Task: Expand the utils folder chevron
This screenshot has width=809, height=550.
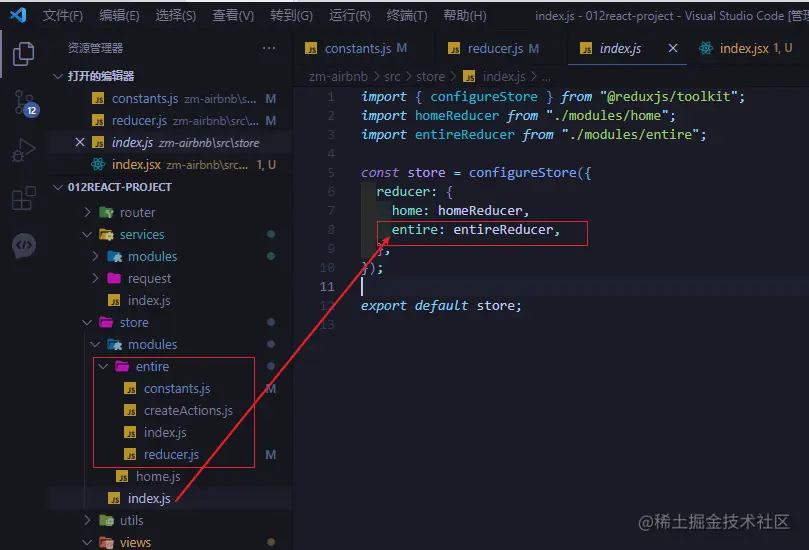Action: coord(87,520)
